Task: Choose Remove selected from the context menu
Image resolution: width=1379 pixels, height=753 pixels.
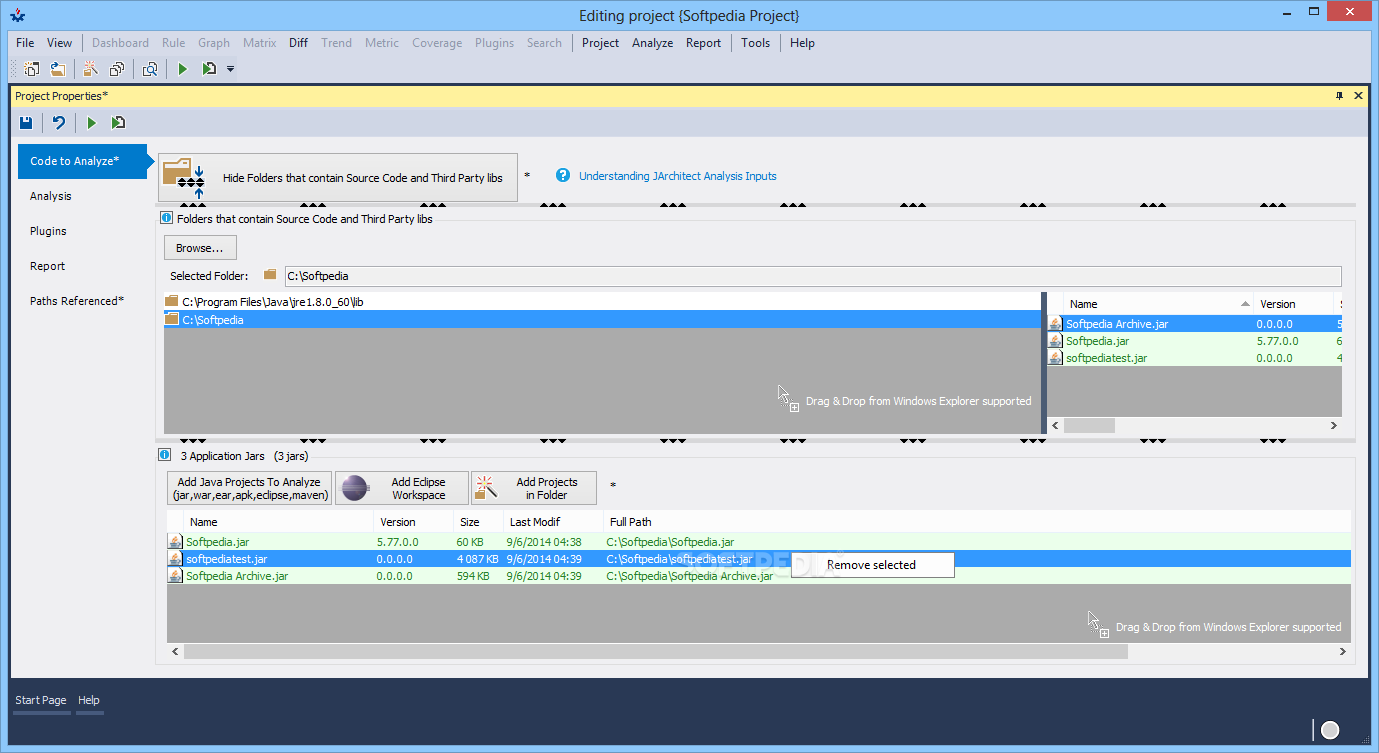Action: (872, 565)
